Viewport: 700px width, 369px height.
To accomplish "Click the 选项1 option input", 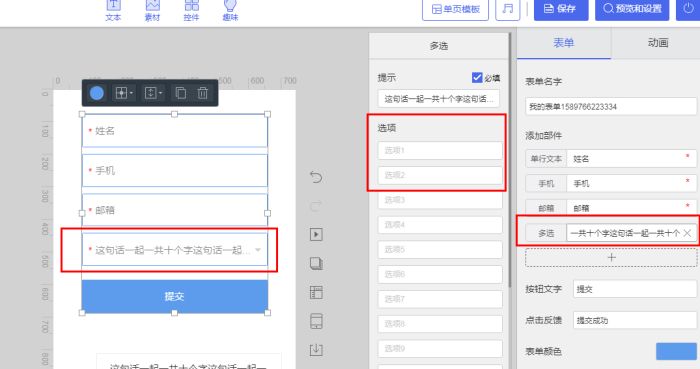I will [440, 150].
